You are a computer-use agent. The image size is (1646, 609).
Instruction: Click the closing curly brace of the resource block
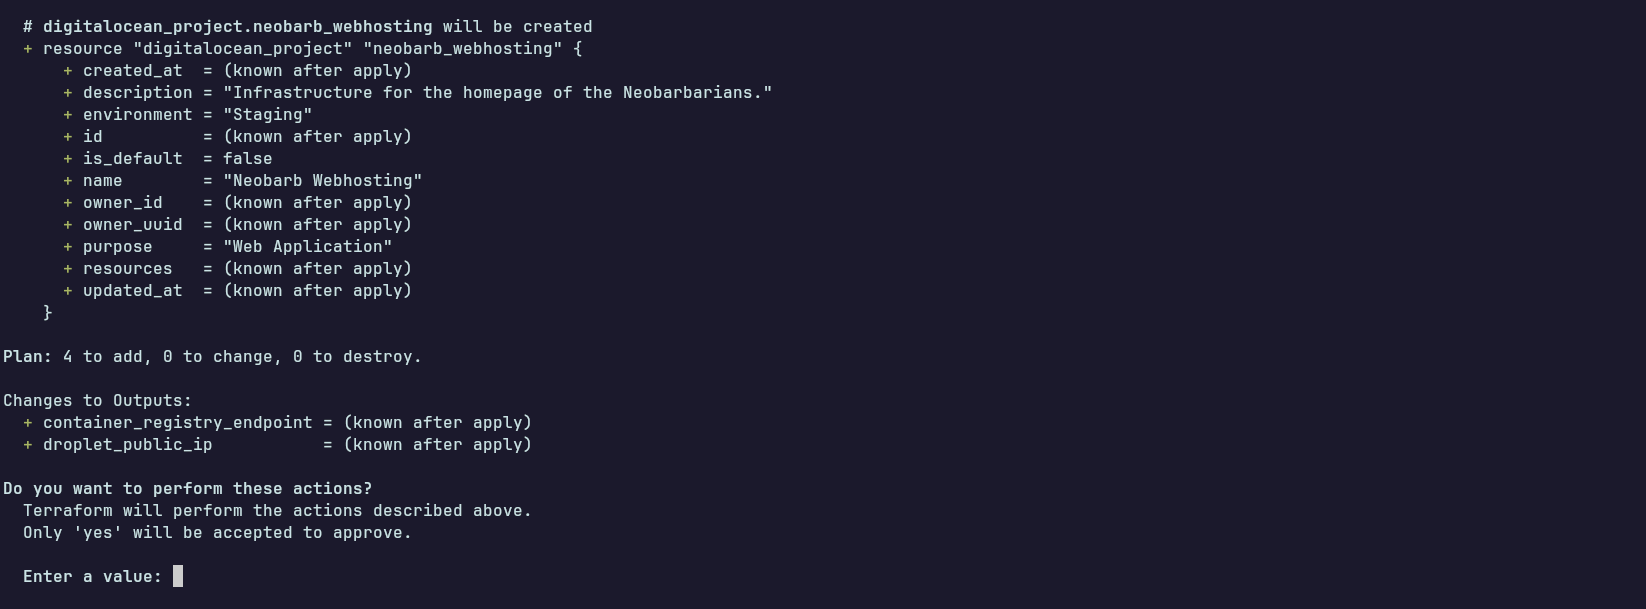coord(48,313)
